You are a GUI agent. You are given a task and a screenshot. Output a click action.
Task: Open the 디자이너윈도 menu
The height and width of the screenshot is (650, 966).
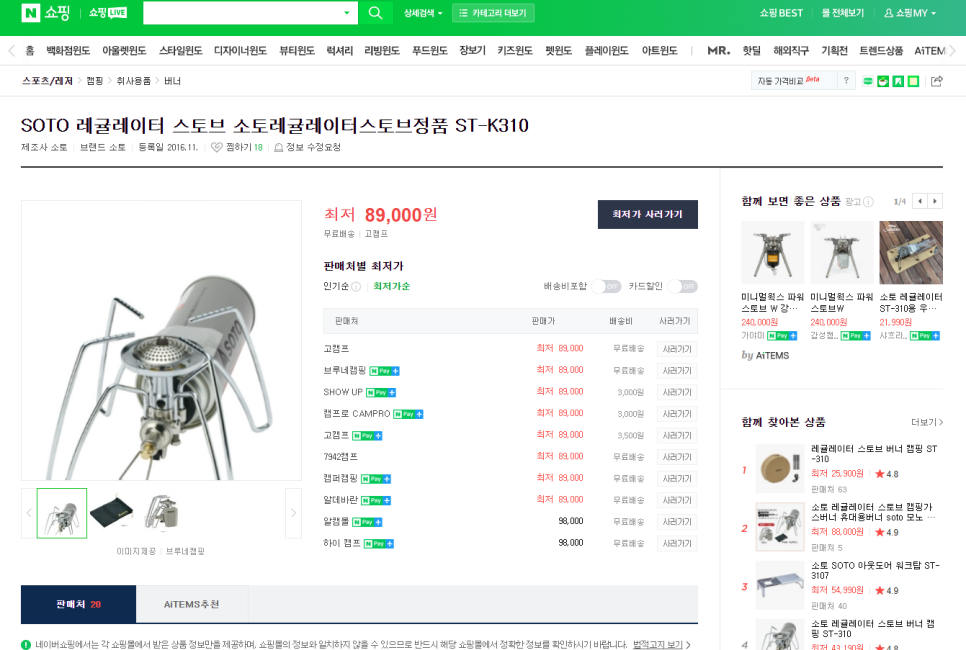[240, 51]
